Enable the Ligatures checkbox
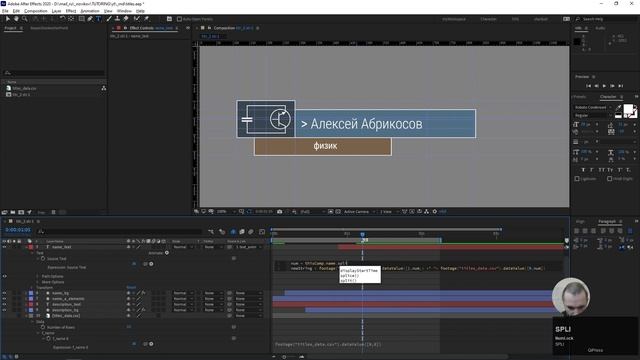Image resolution: width=640 pixels, height=360 pixels. tap(577, 179)
